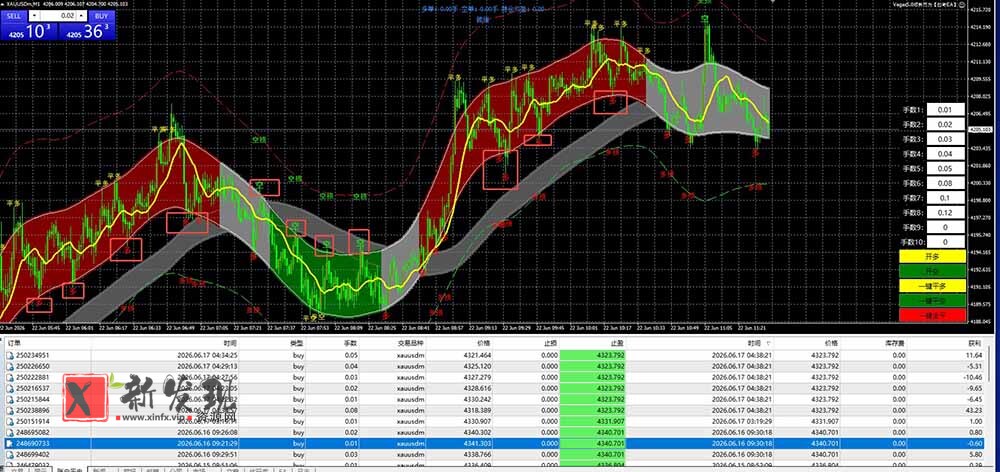The image size is (1000, 472).
Task: Click the order icon beside 250234951
Action: 10,355
